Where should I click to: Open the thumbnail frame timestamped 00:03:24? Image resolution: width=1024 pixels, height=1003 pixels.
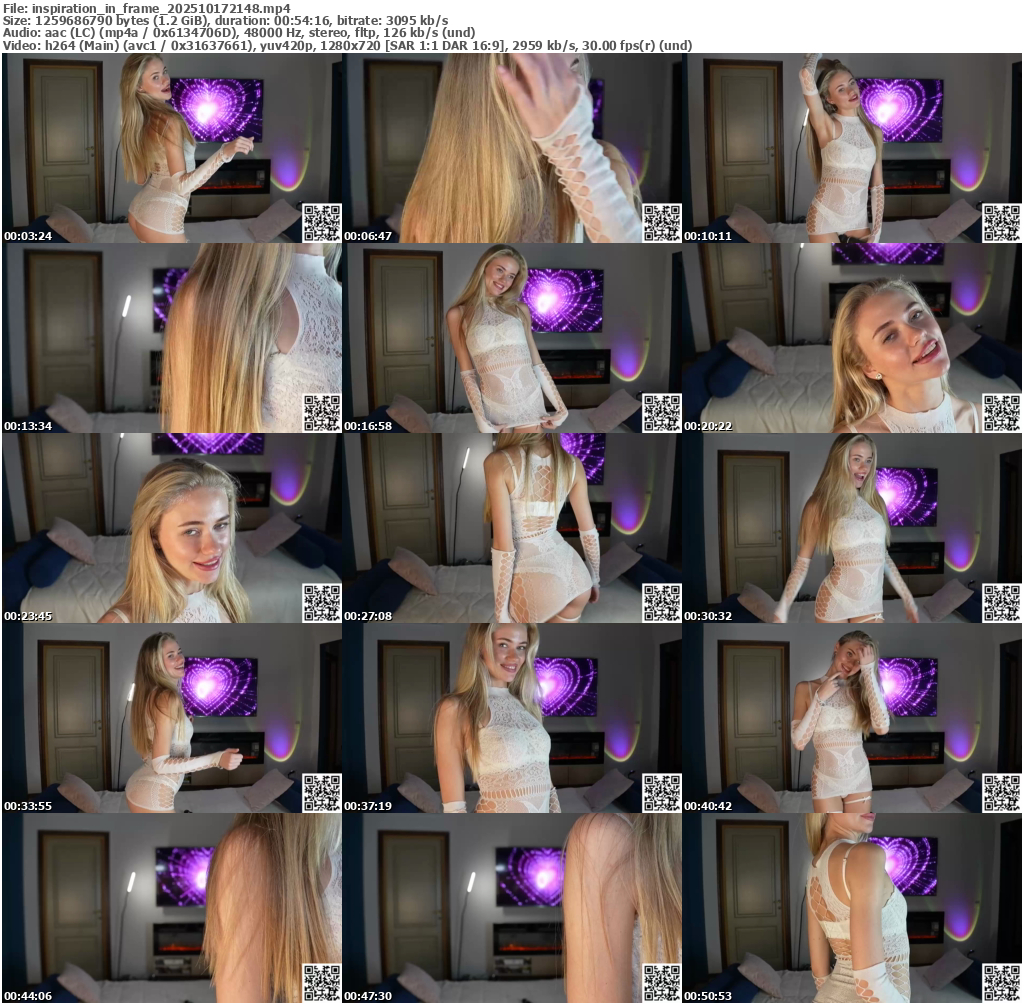[x=172, y=148]
